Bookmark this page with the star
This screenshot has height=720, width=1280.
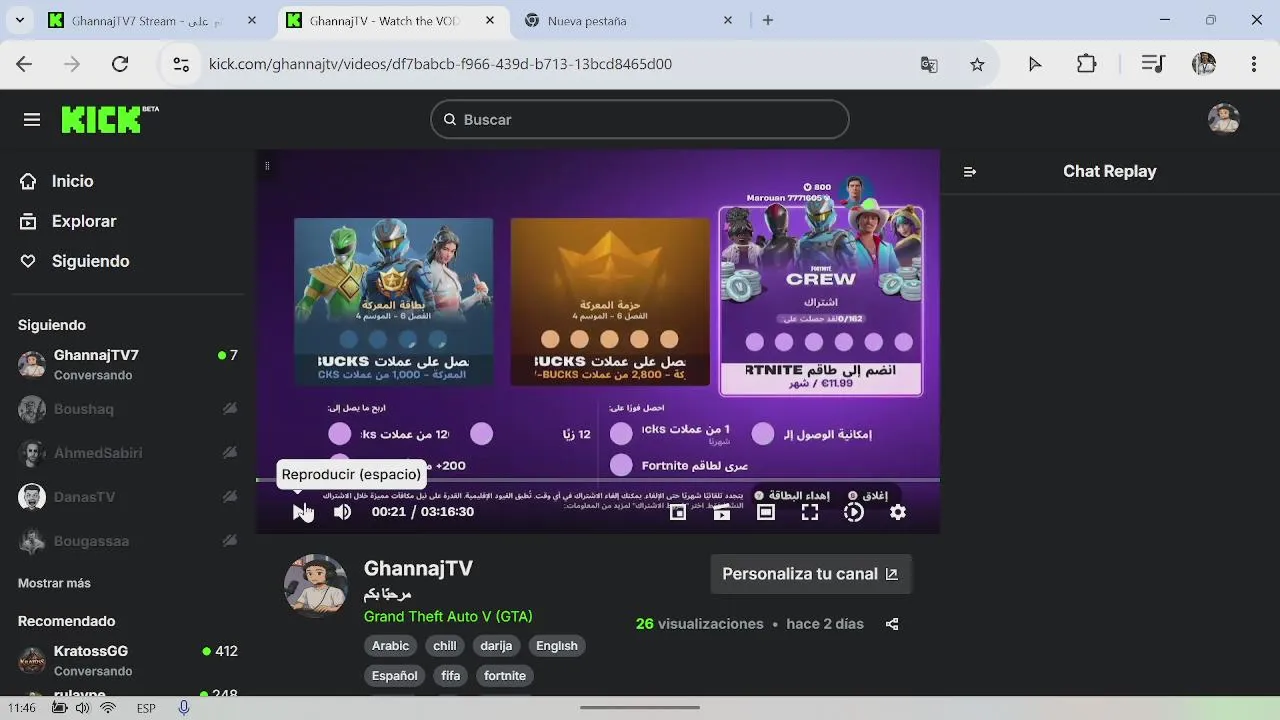pyautogui.click(x=977, y=64)
